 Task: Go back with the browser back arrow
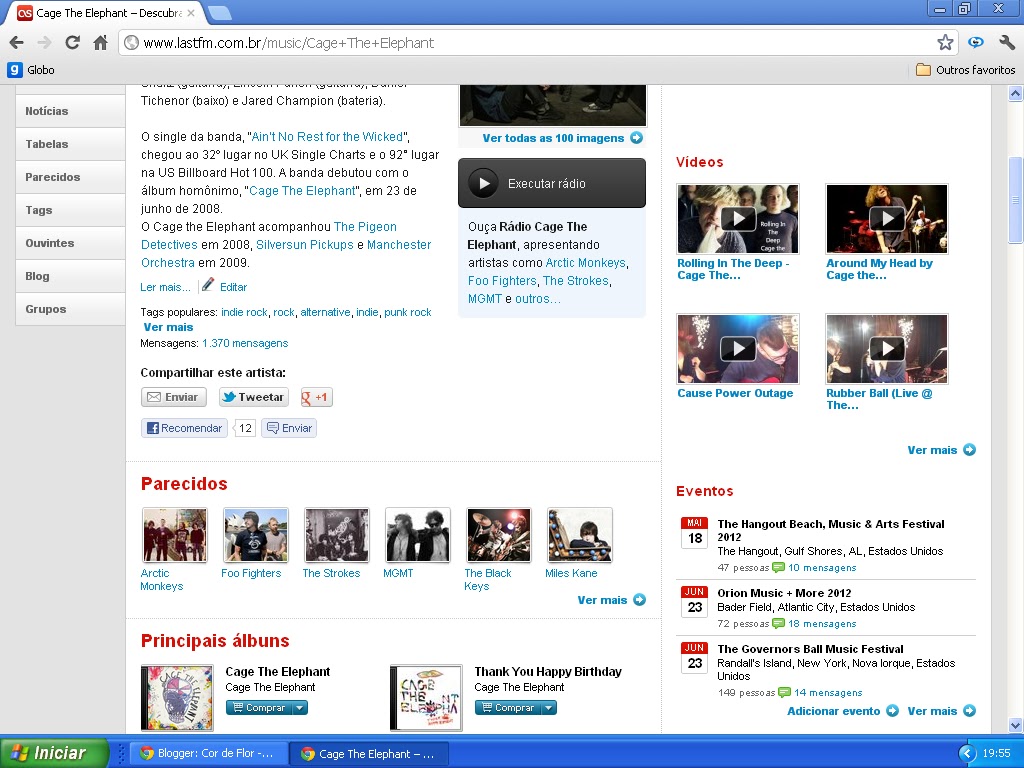[x=17, y=43]
